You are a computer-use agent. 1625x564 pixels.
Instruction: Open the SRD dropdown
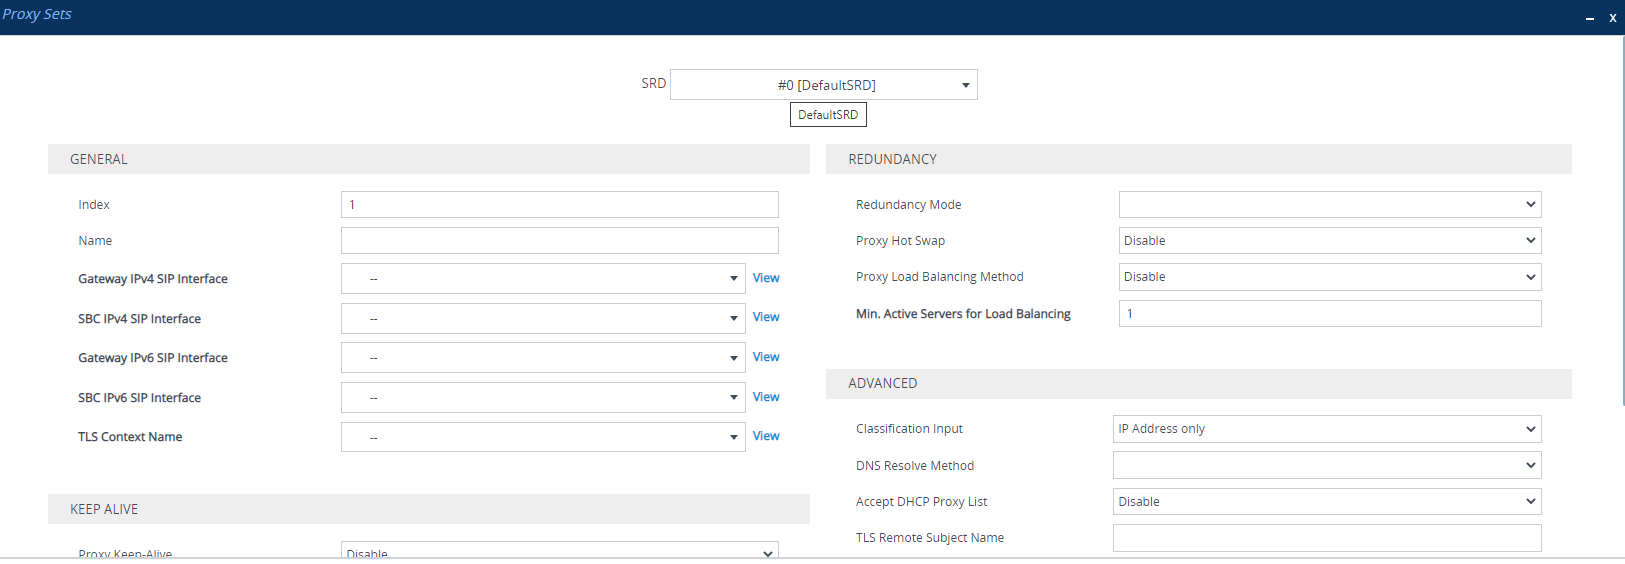[823, 85]
